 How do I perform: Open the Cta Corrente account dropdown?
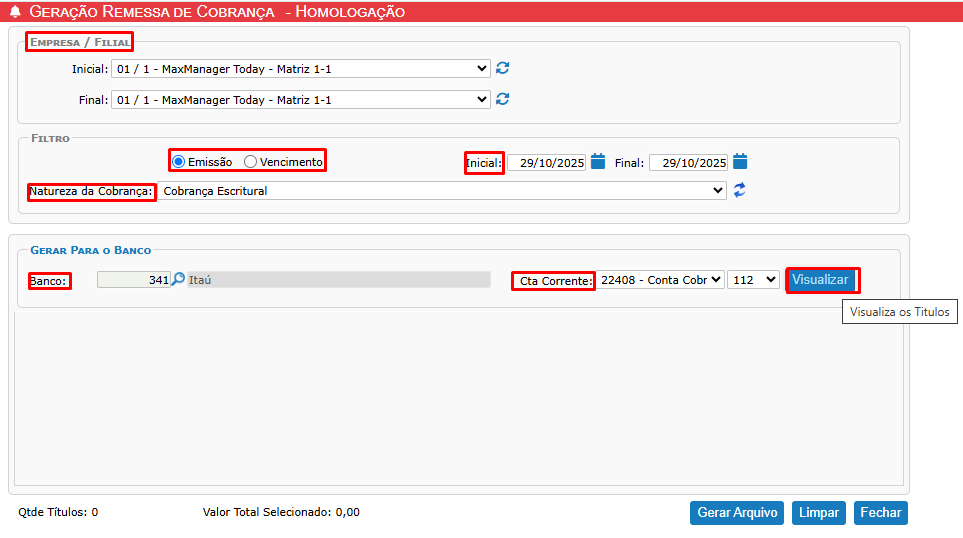pos(660,280)
